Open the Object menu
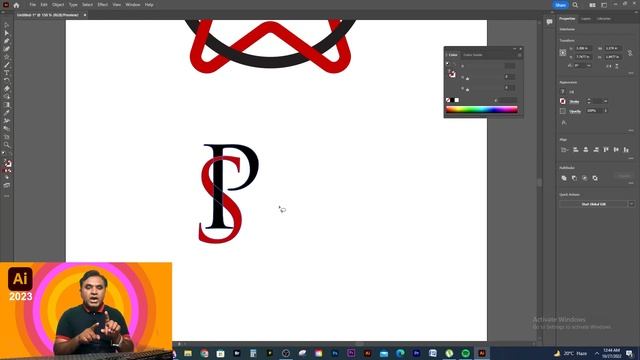This screenshot has width=640, height=360. click(x=58, y=5)
